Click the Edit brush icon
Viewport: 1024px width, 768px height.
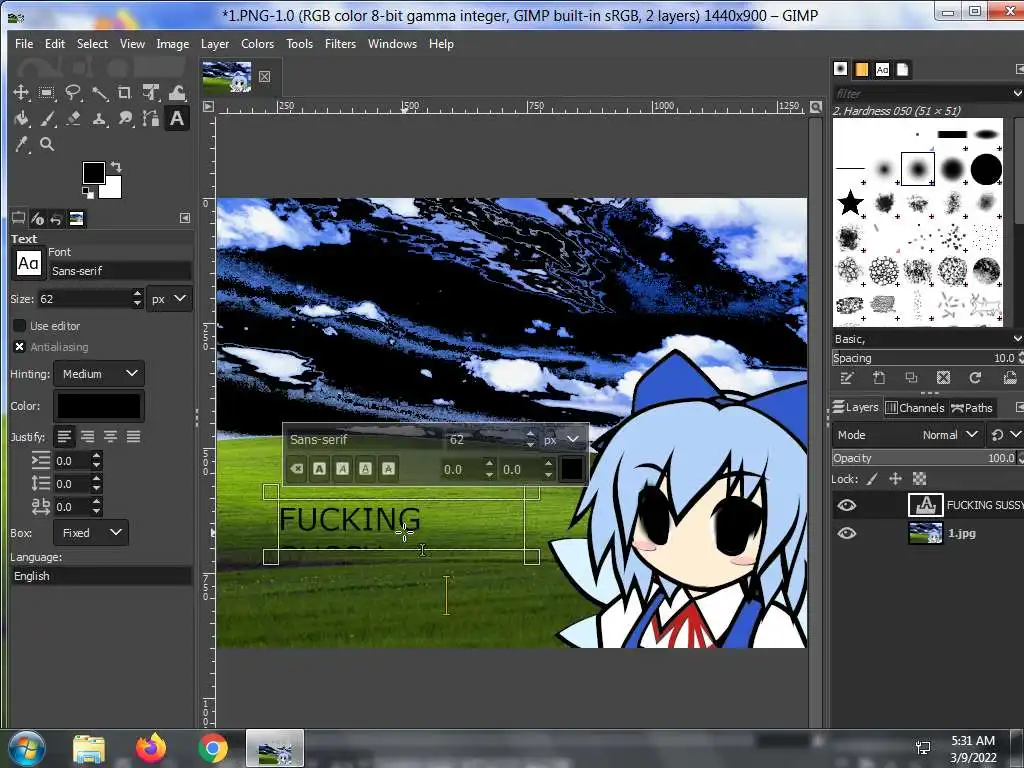point(847,378)
